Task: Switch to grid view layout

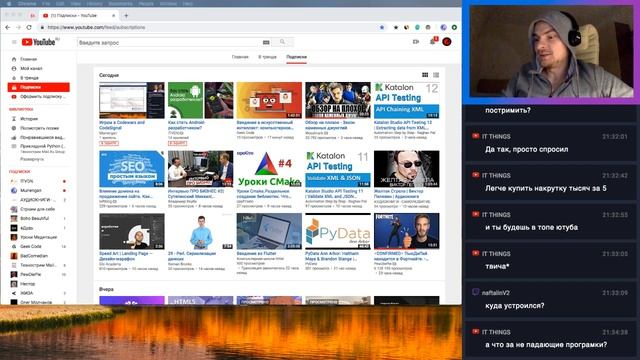Action: pos(425,75)
